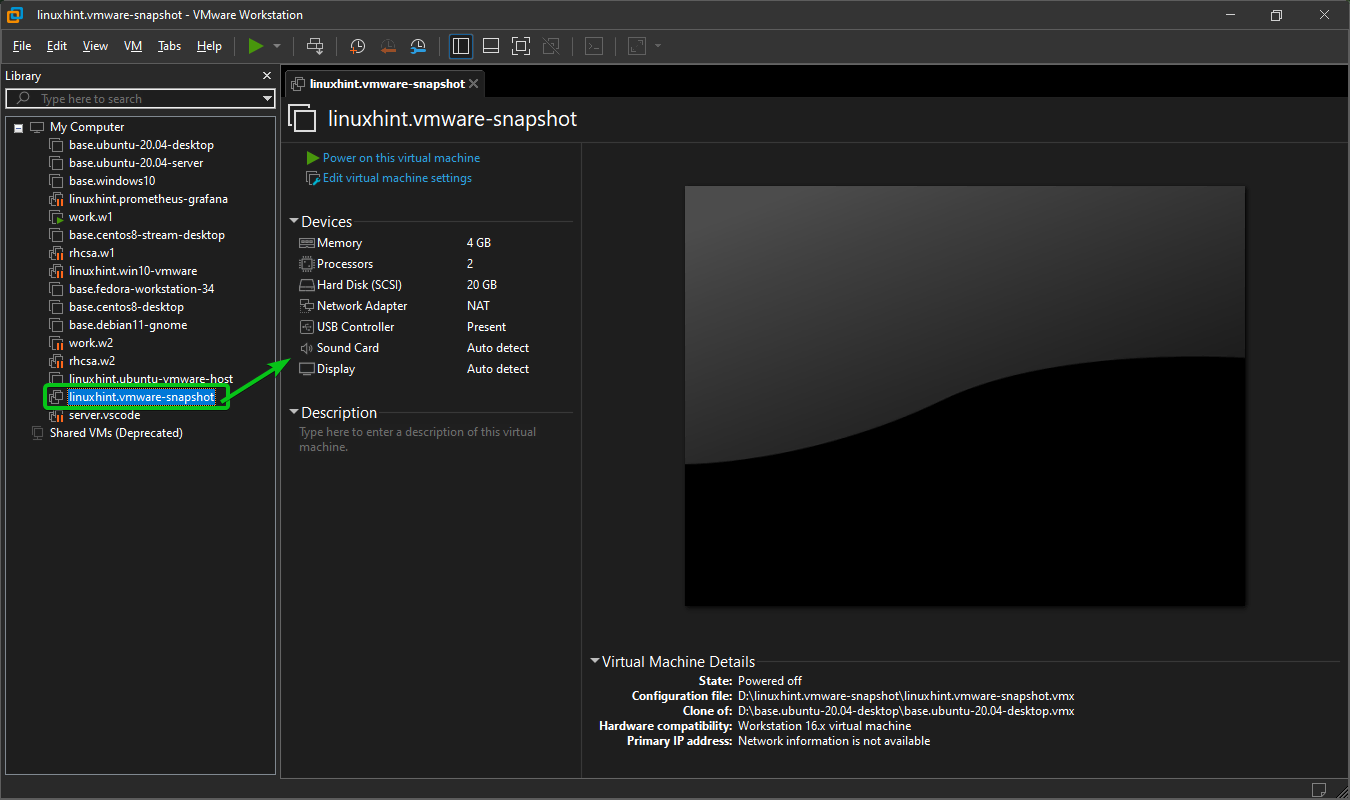The width and height of the screenshot is (1350, 800).
Task: Click Edit virtual machine settings
Action: (396, 177)
